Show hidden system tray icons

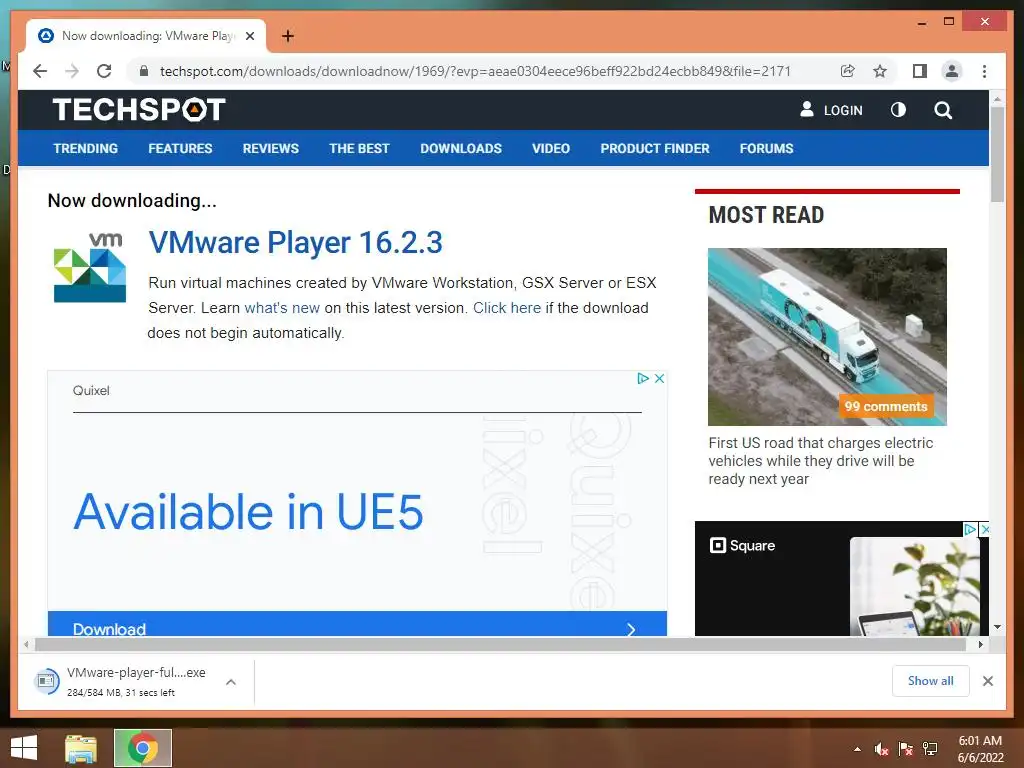click(857, 749)
